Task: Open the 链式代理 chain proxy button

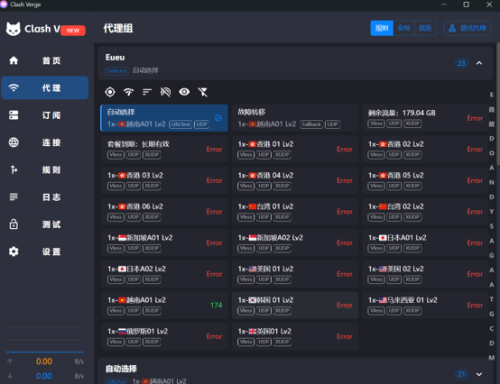Action: 467,28
